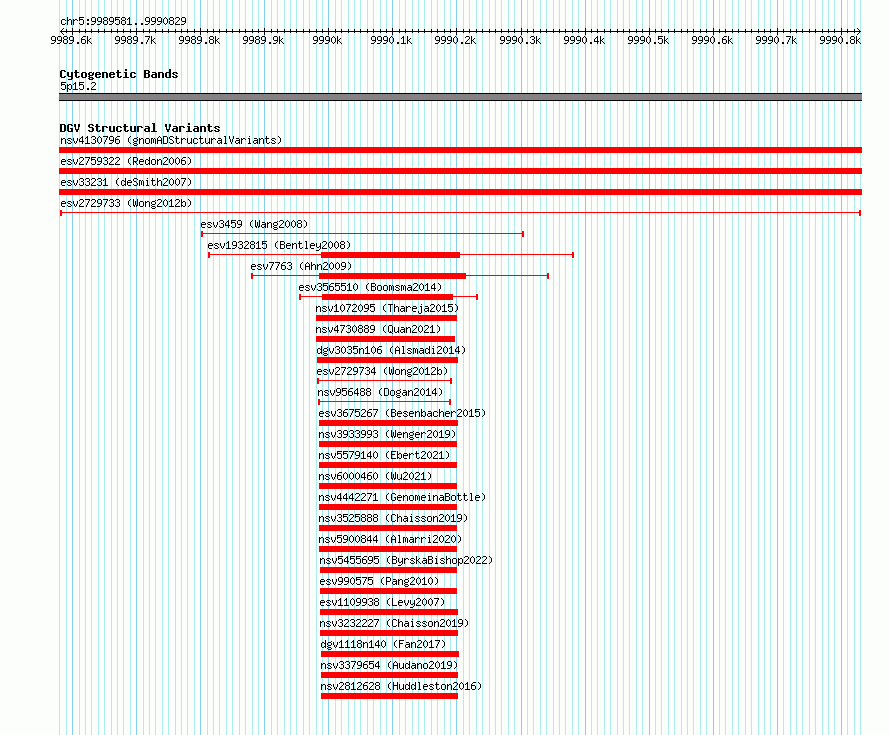
Task: Select nsv5579140 (Ebert2021) label
Action: [x=384, y=455]
